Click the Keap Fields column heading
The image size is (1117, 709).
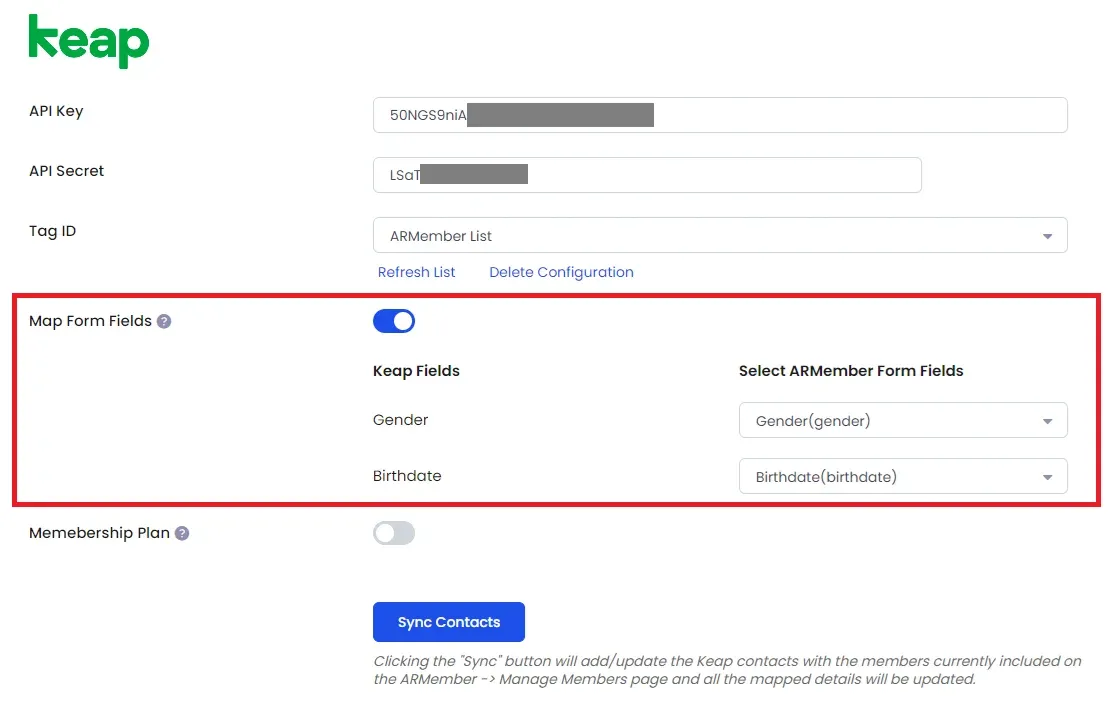[416, 371]
